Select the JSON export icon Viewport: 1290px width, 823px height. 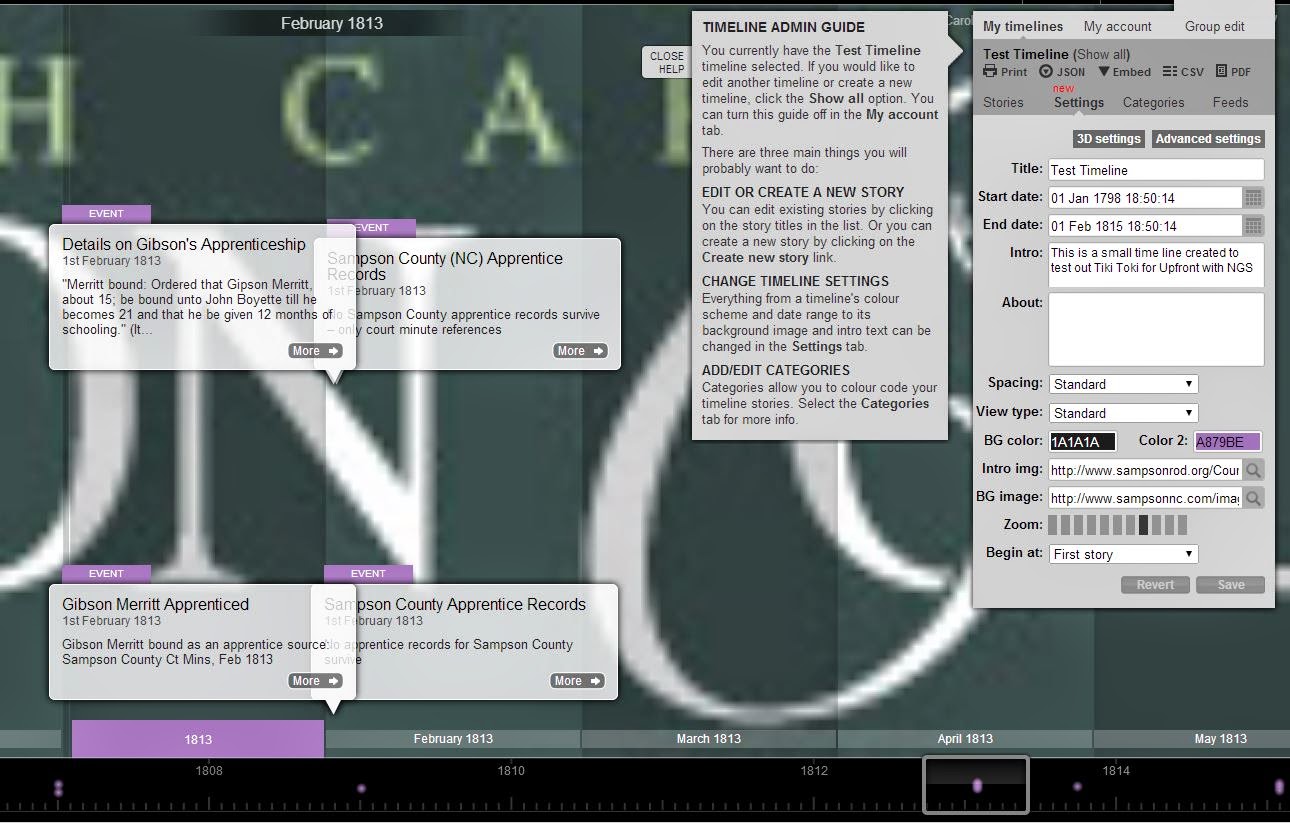coord(1048,71)
